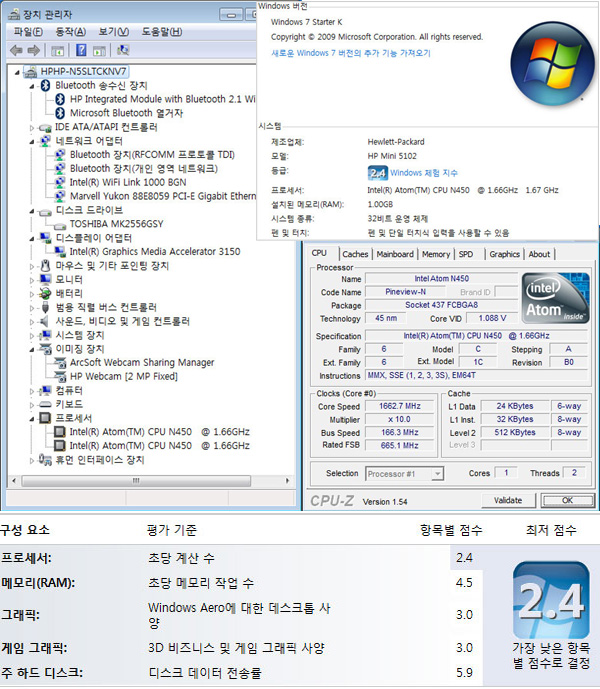This screenshot has height=689, width=600.
Task: Select Microsoft Bluetooth 열거자 device
Action: (x=126, y=113)
